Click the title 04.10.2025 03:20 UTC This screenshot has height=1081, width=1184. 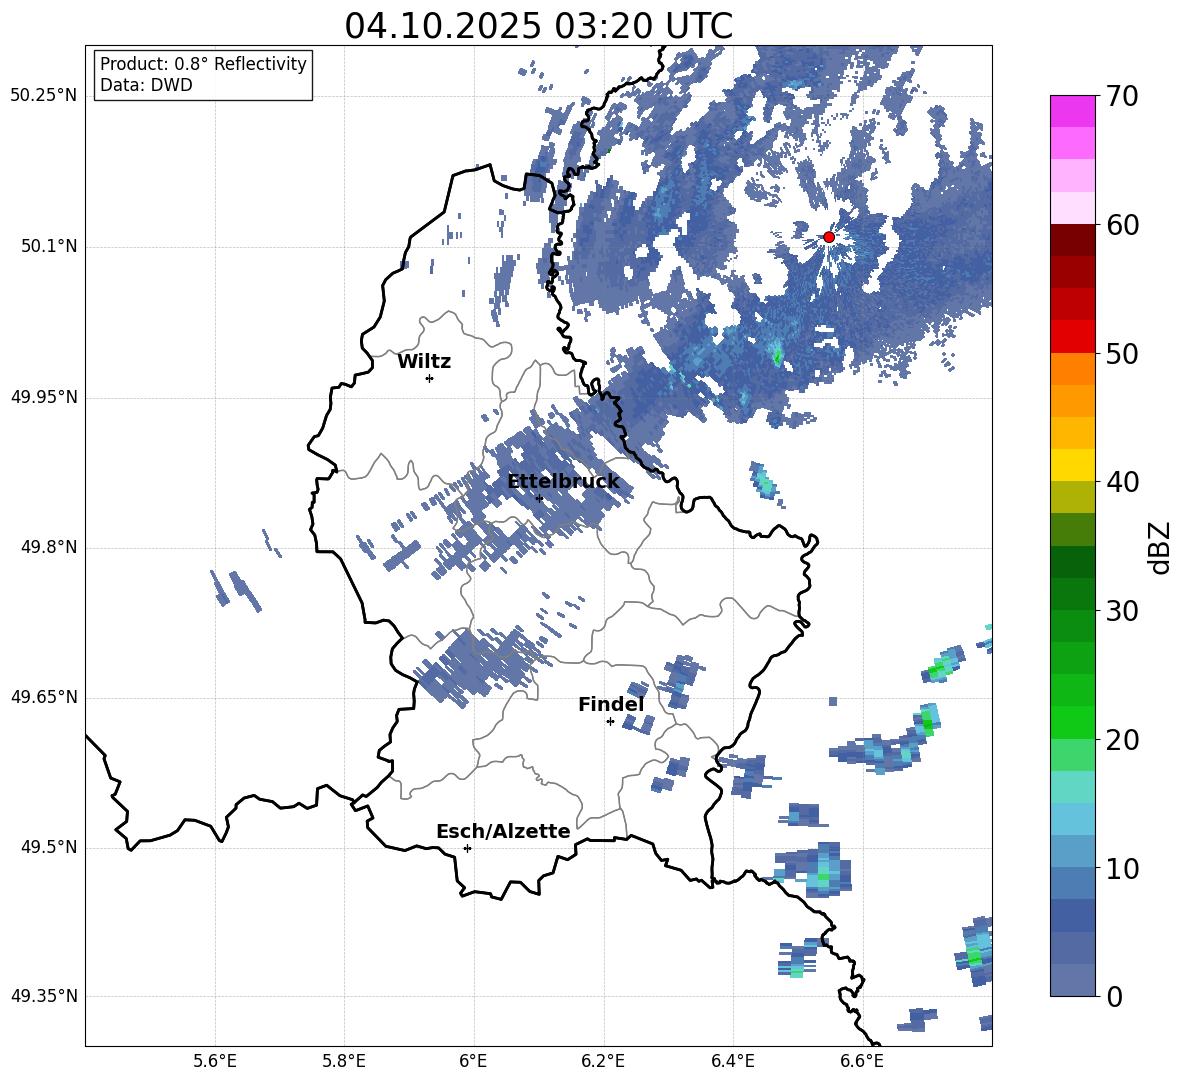pos(538,26)
